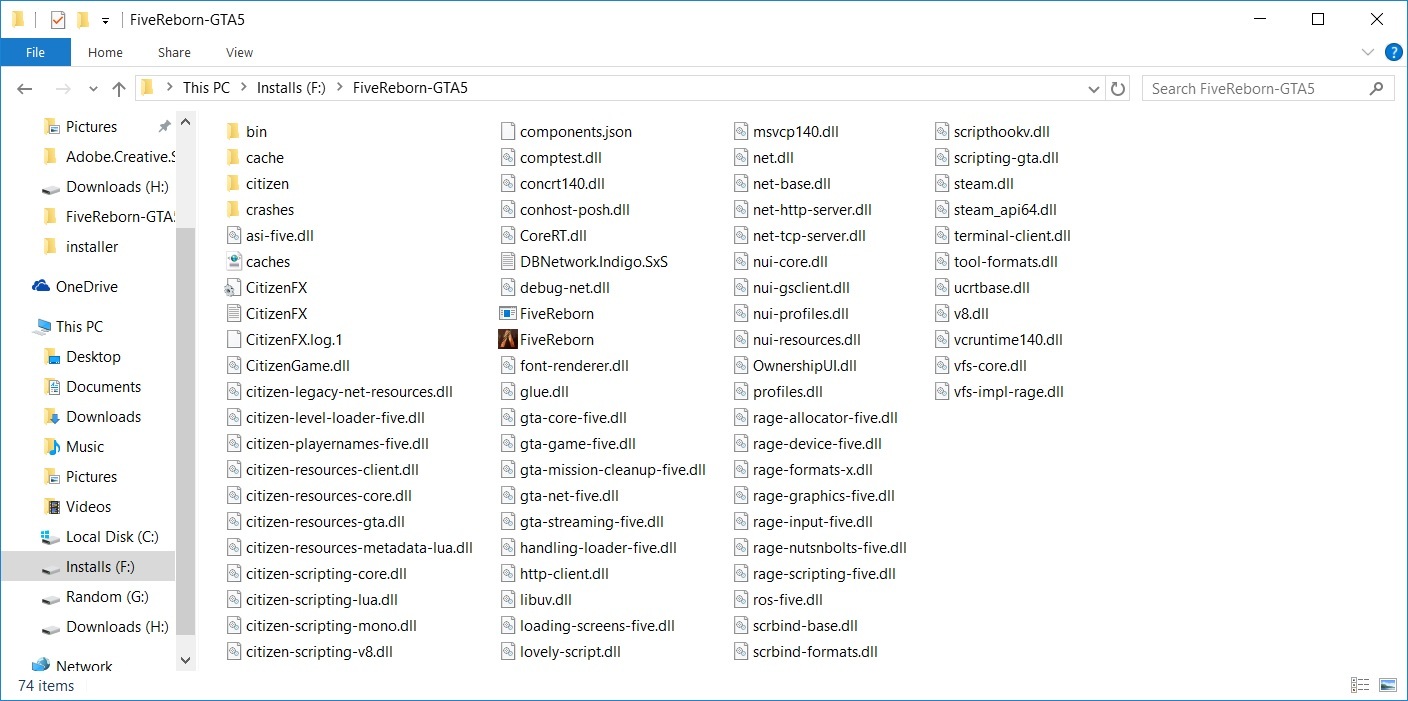Open Music in the navigation pane
Image resolution: width=1408 pixels, height=701 pixels.
(85, 446)
